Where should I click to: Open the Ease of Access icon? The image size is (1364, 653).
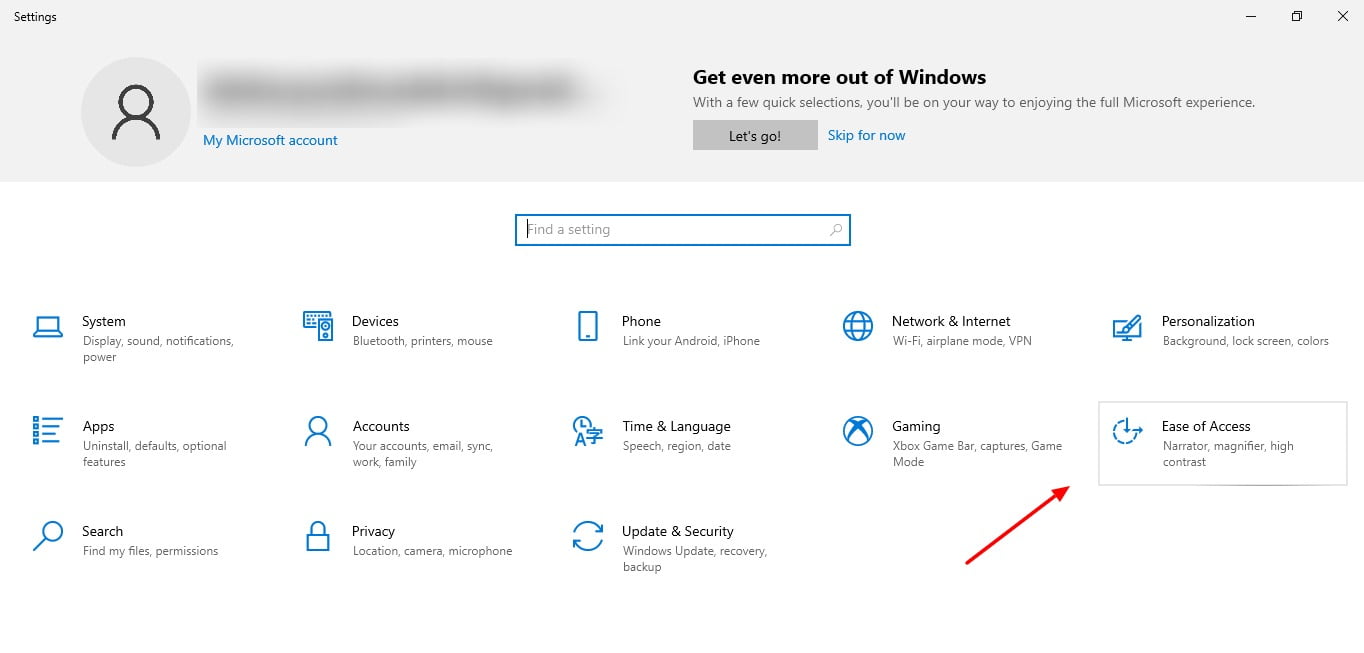(x=1127, y=431)
